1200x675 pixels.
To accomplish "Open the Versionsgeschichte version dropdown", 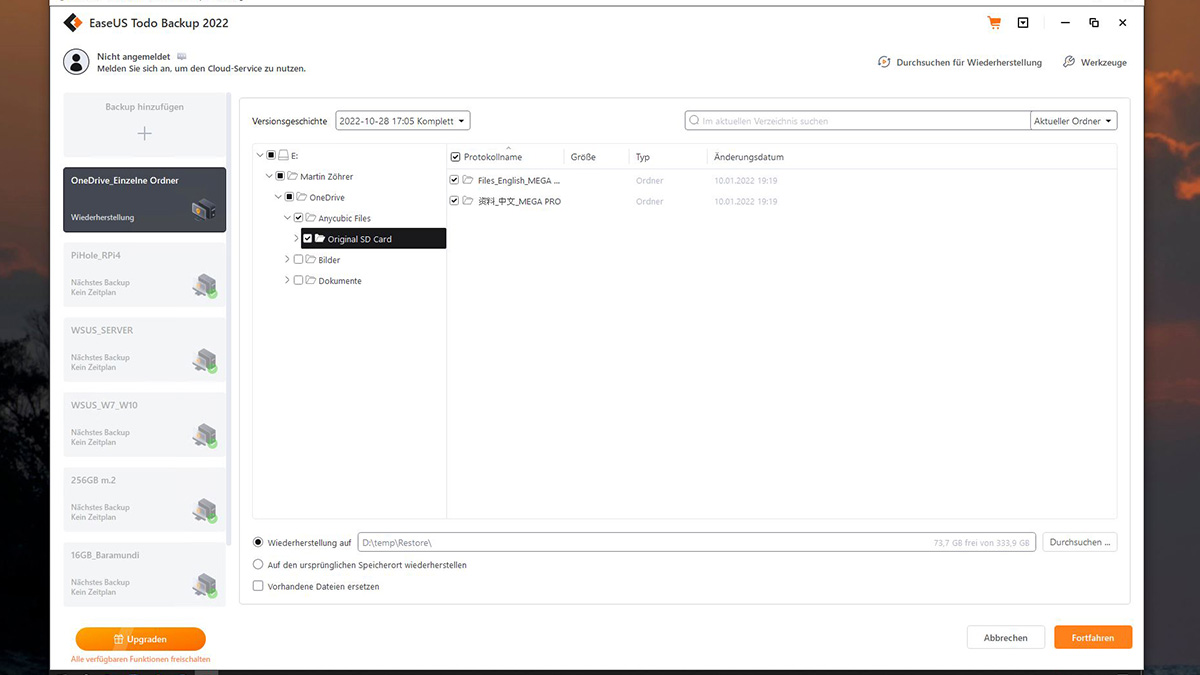I will 403,121.
